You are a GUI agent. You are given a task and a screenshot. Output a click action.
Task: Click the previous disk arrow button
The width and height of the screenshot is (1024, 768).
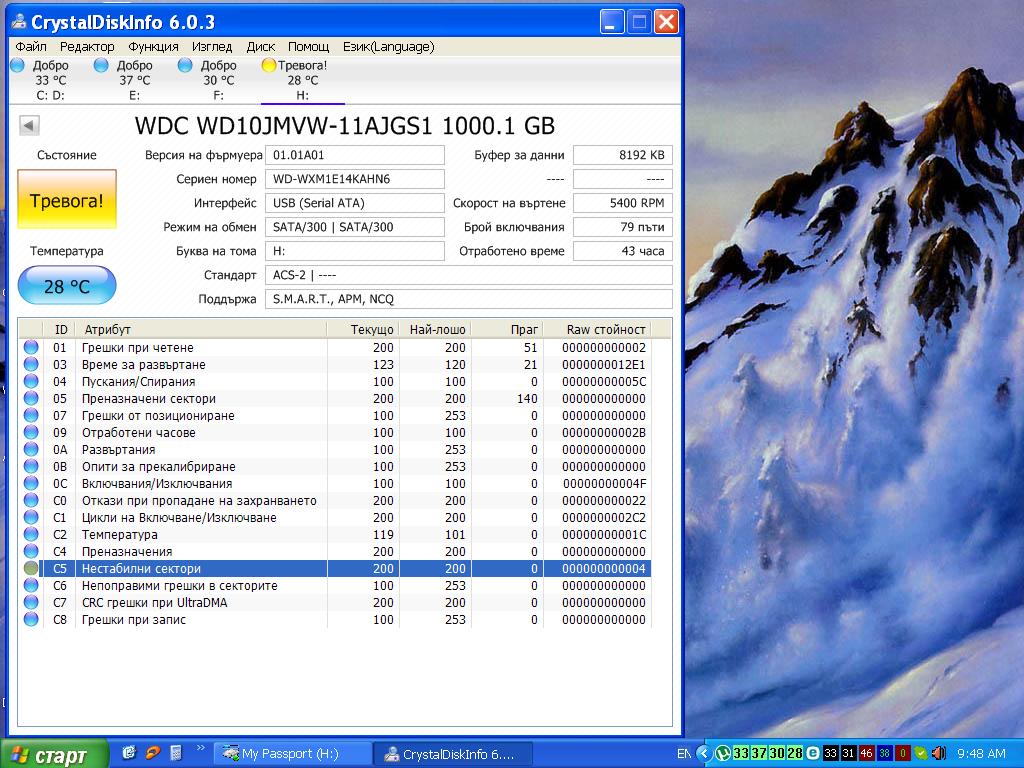click(x=29, y=125)
